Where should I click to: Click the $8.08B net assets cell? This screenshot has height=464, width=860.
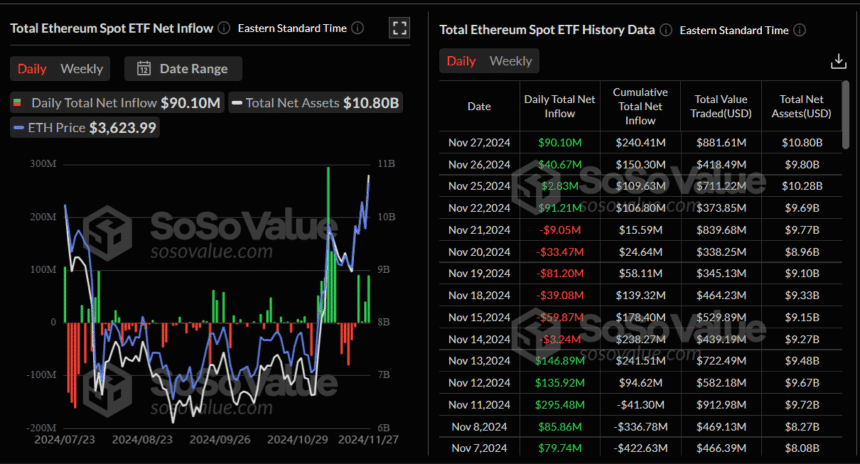click(x=802, y=448)
